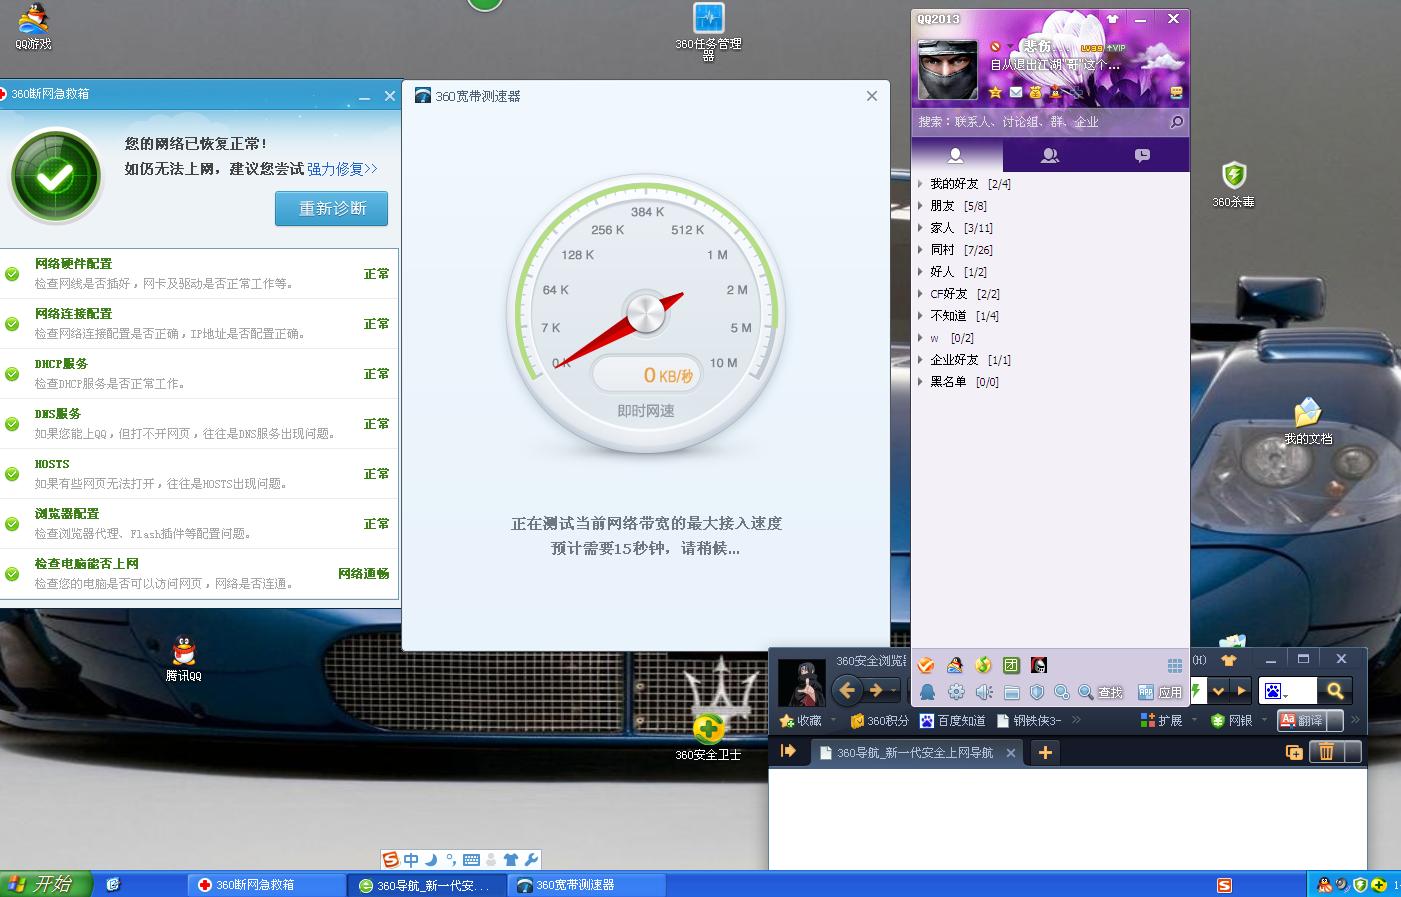Screen dimensions: 1401x897
Task: Select the 检查电脑能否上网 row
Action: tap(199, 573)
